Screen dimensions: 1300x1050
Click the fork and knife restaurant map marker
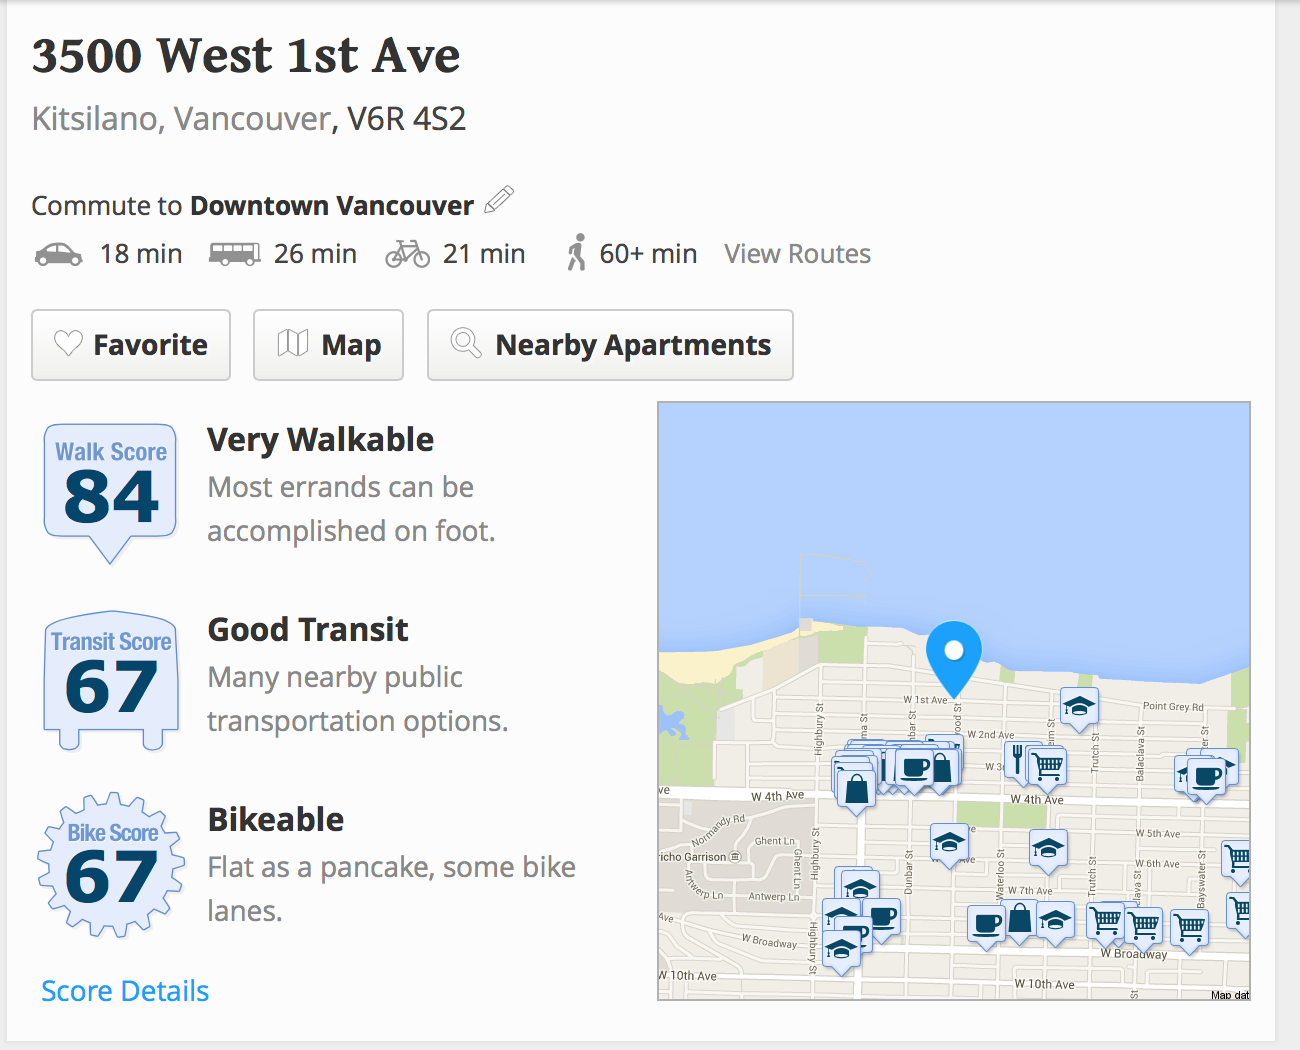(x=1017, y=760)
